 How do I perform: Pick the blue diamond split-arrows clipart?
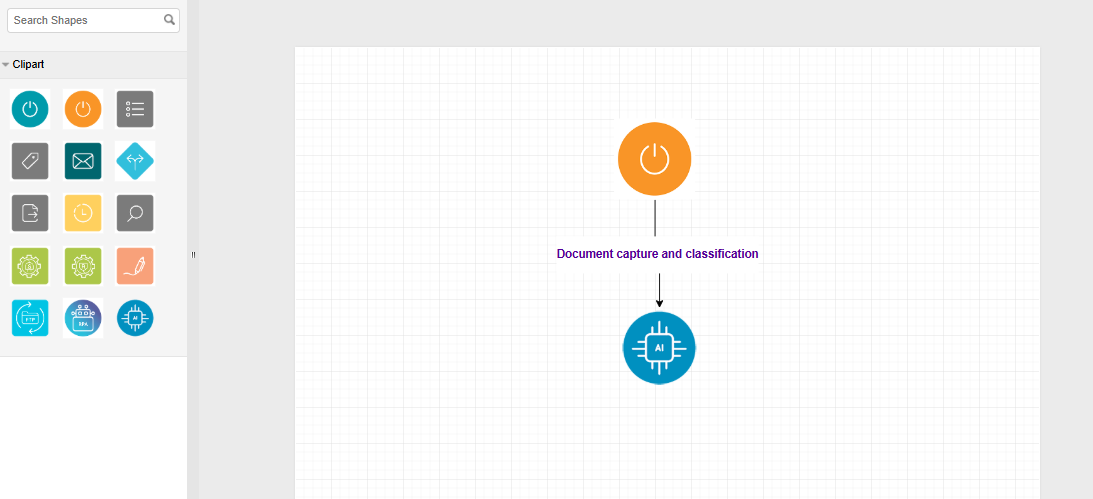(135, 161)
